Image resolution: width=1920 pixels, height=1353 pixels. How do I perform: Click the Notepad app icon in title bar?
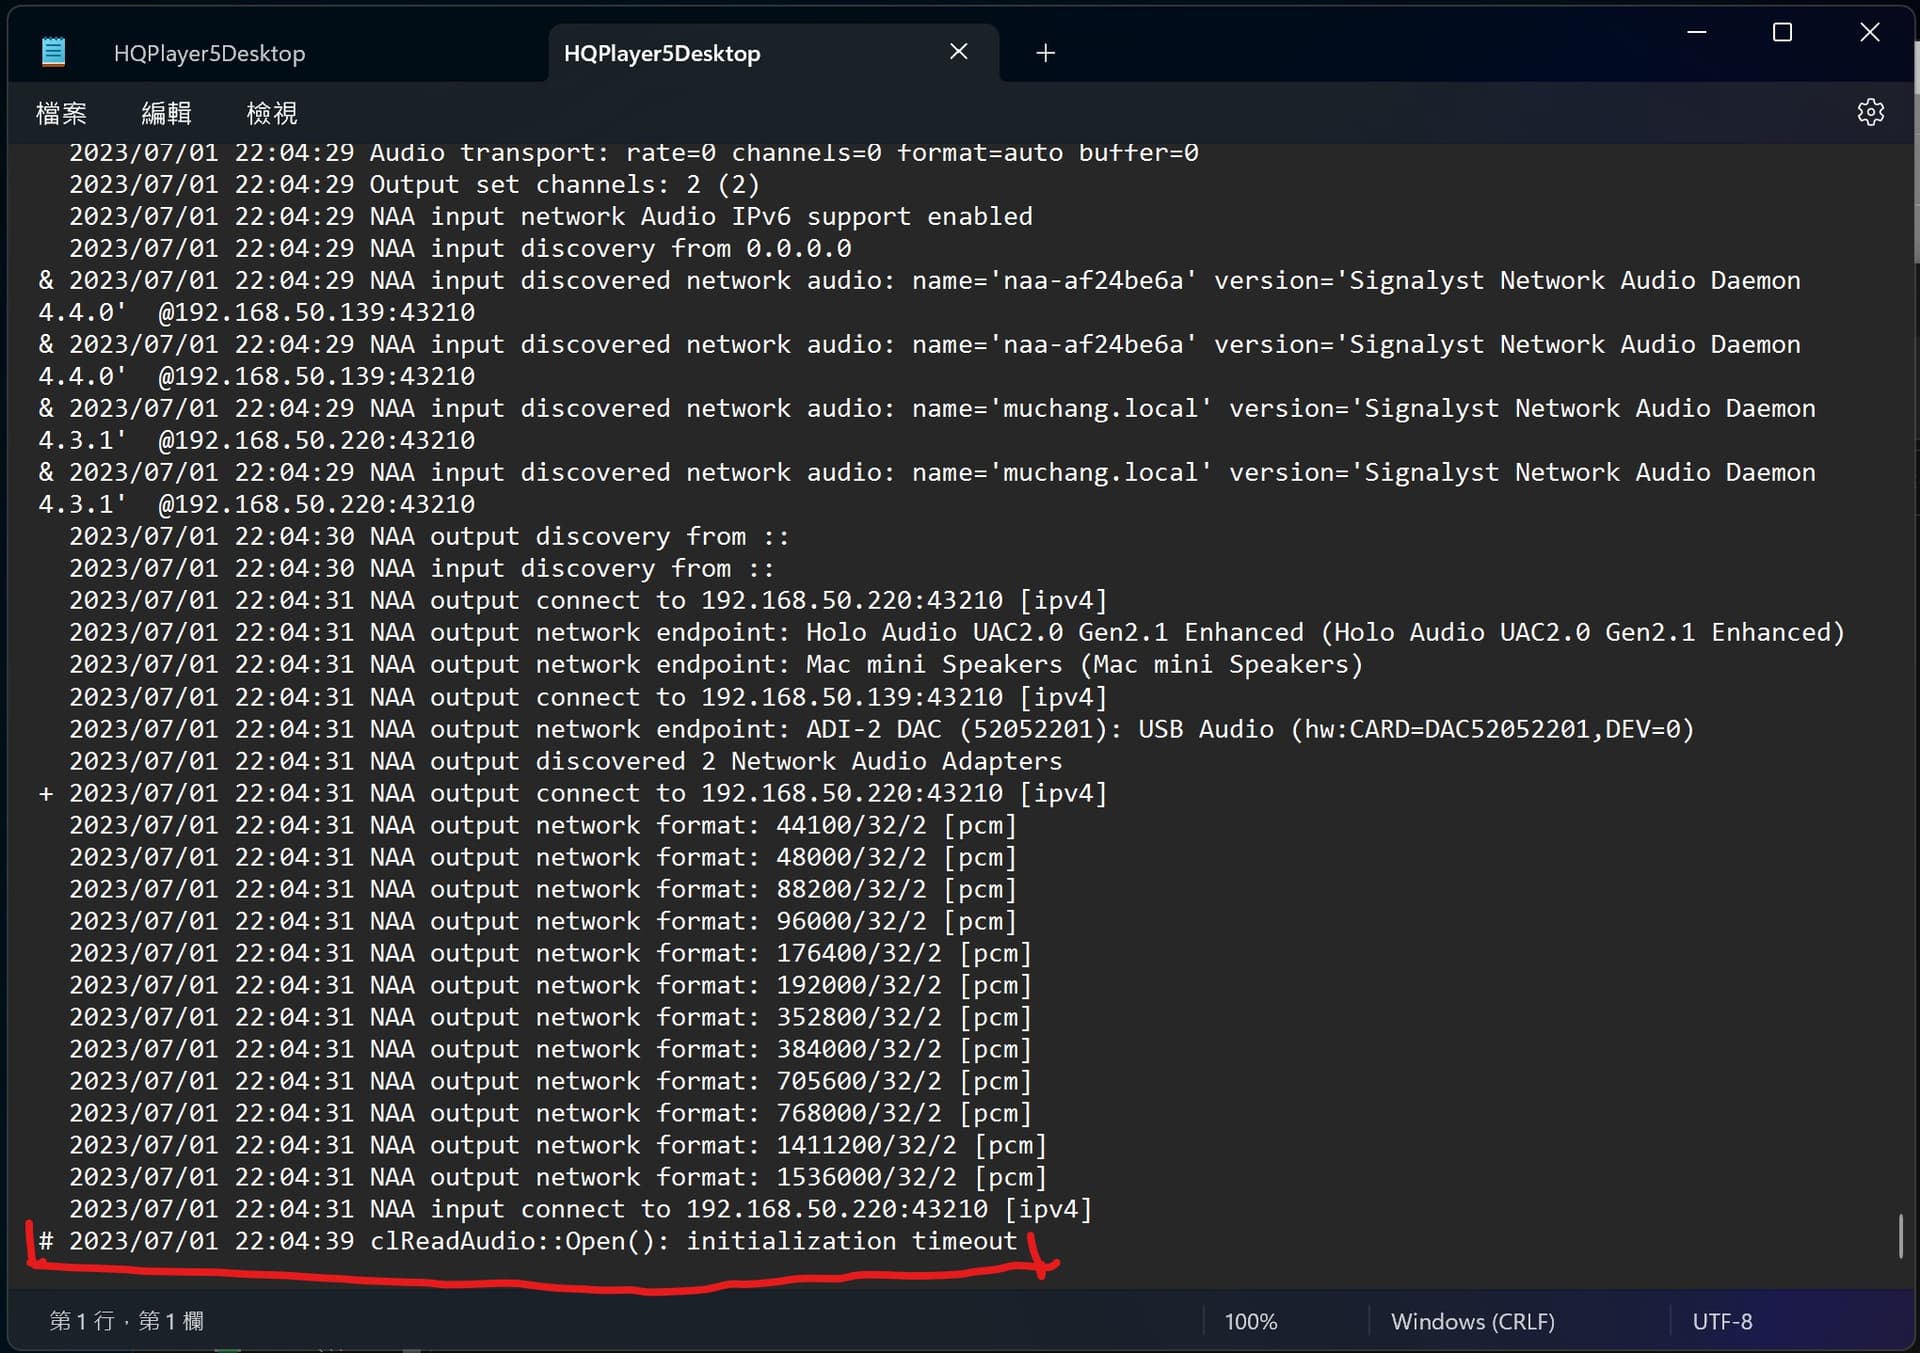tap(54, 52)
